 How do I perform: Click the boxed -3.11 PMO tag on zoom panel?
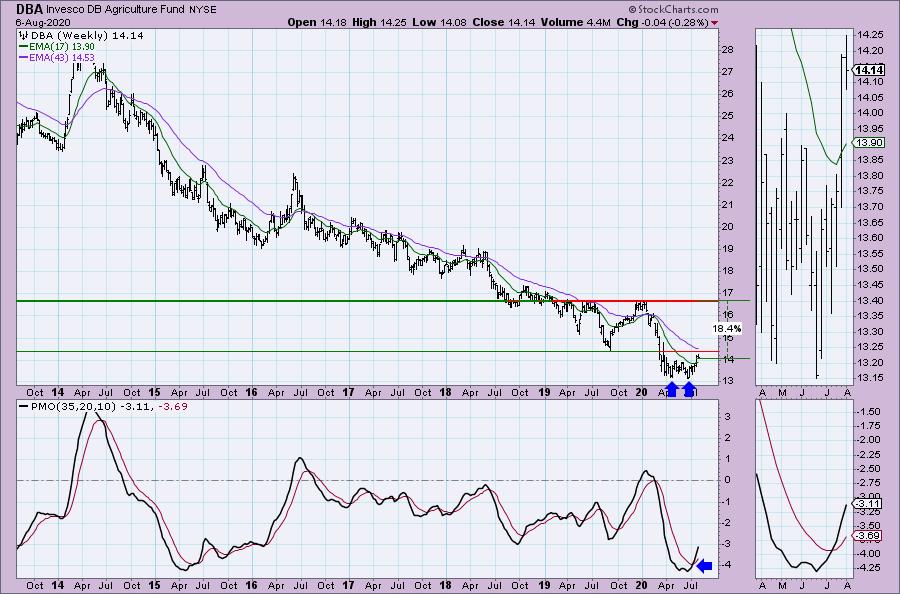[868, 504]
